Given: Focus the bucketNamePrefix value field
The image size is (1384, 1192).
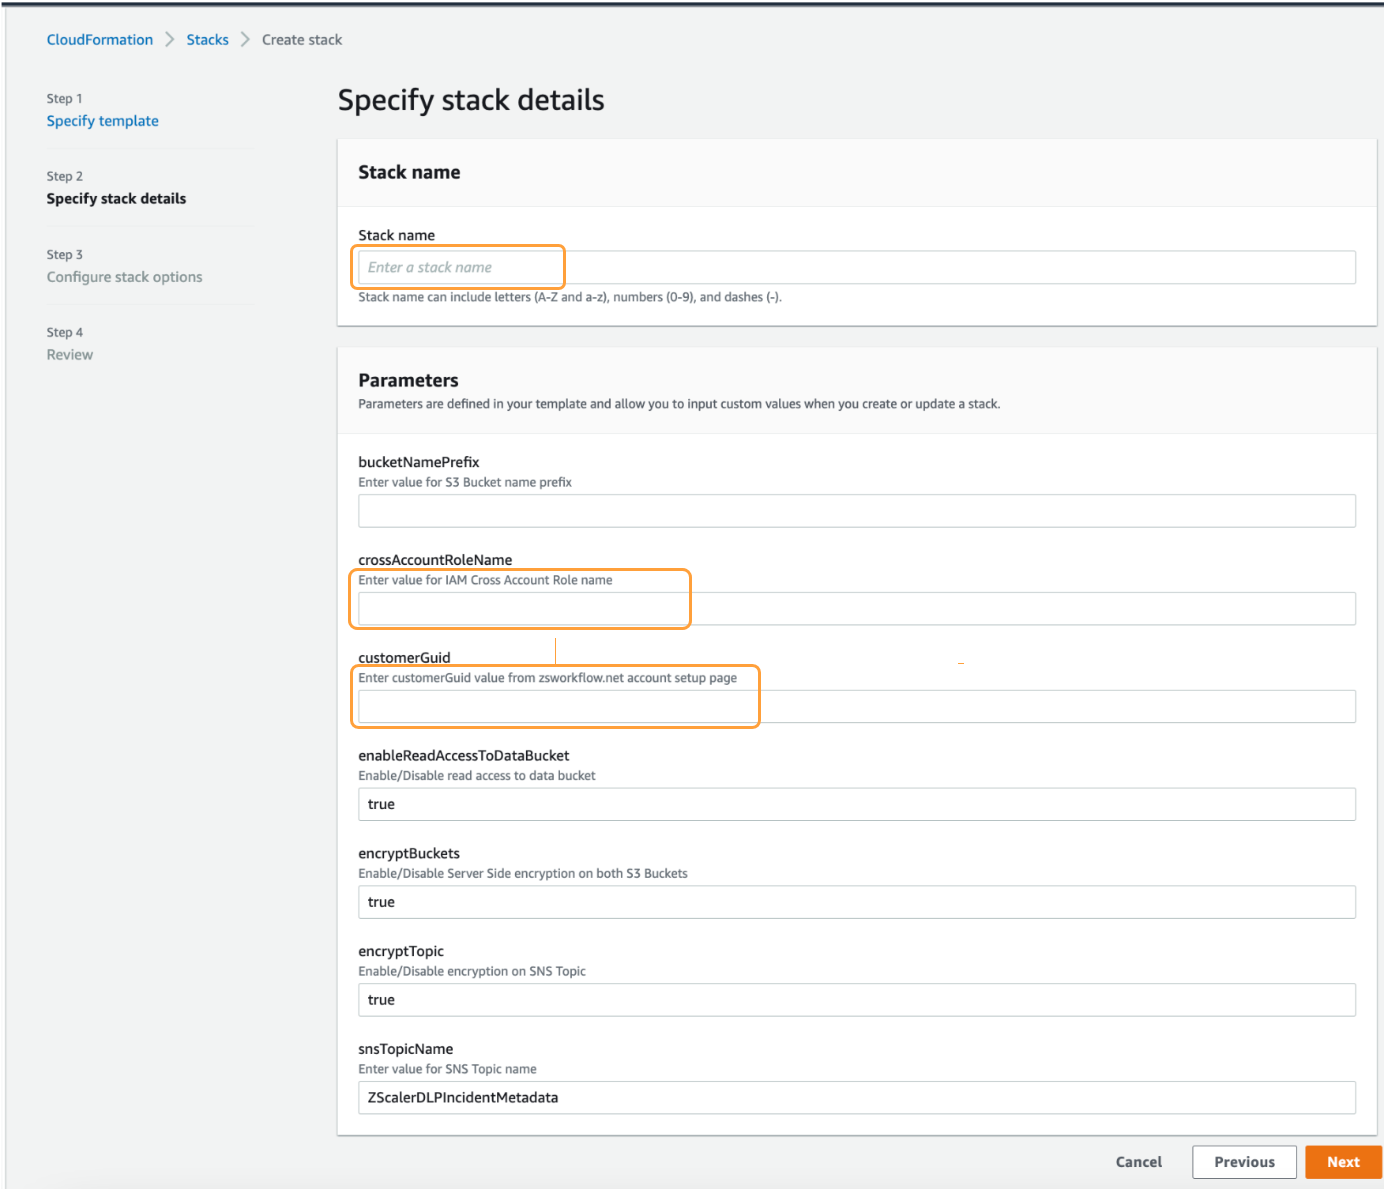Looking at the screenshot, I should (x=856, y=510).
